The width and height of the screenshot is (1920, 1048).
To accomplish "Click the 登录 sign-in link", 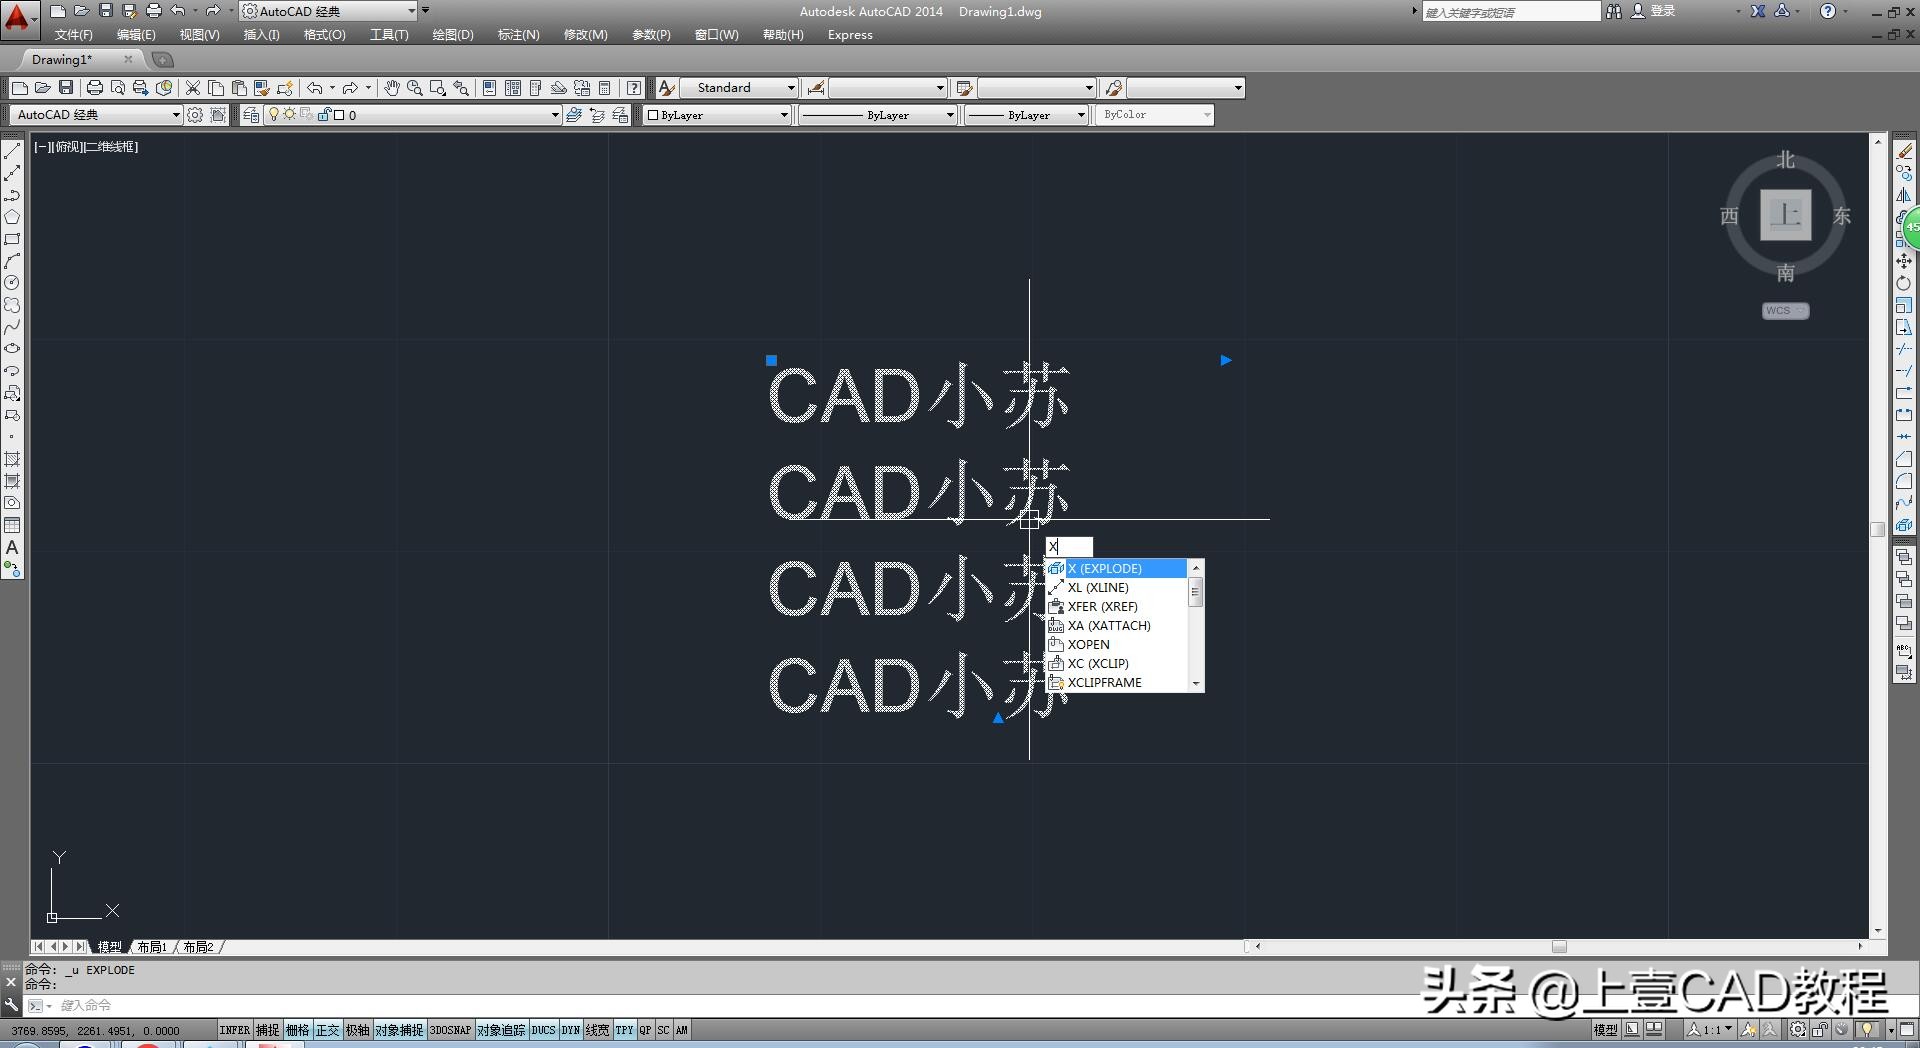I will [1662, 11].
